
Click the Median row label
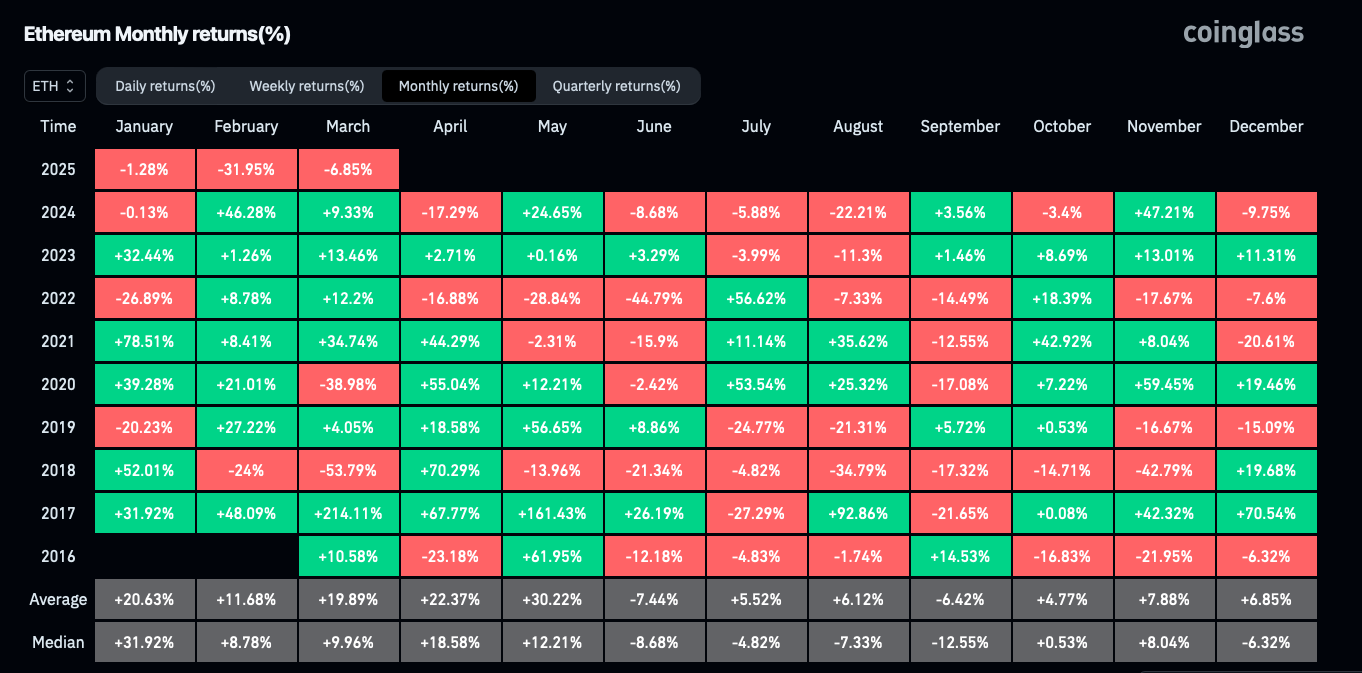[x=58, y=642]
